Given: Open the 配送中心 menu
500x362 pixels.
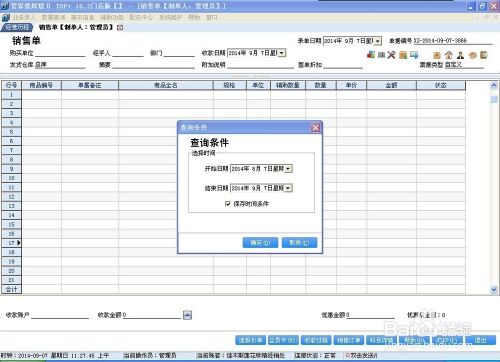Looking at the screenshot, I should [141, 17].
